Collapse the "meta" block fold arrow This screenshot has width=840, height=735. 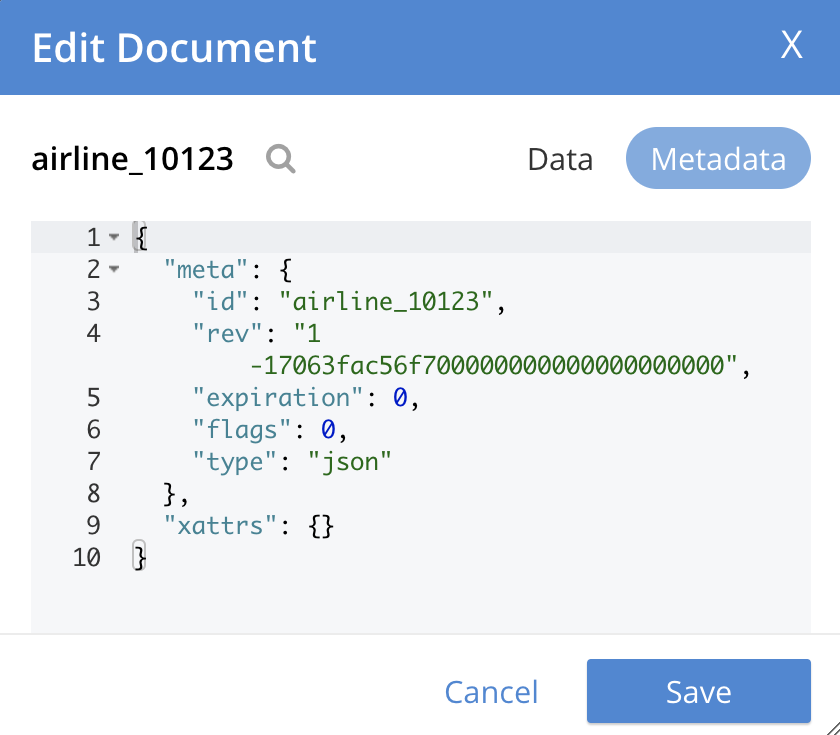(113, 269)
